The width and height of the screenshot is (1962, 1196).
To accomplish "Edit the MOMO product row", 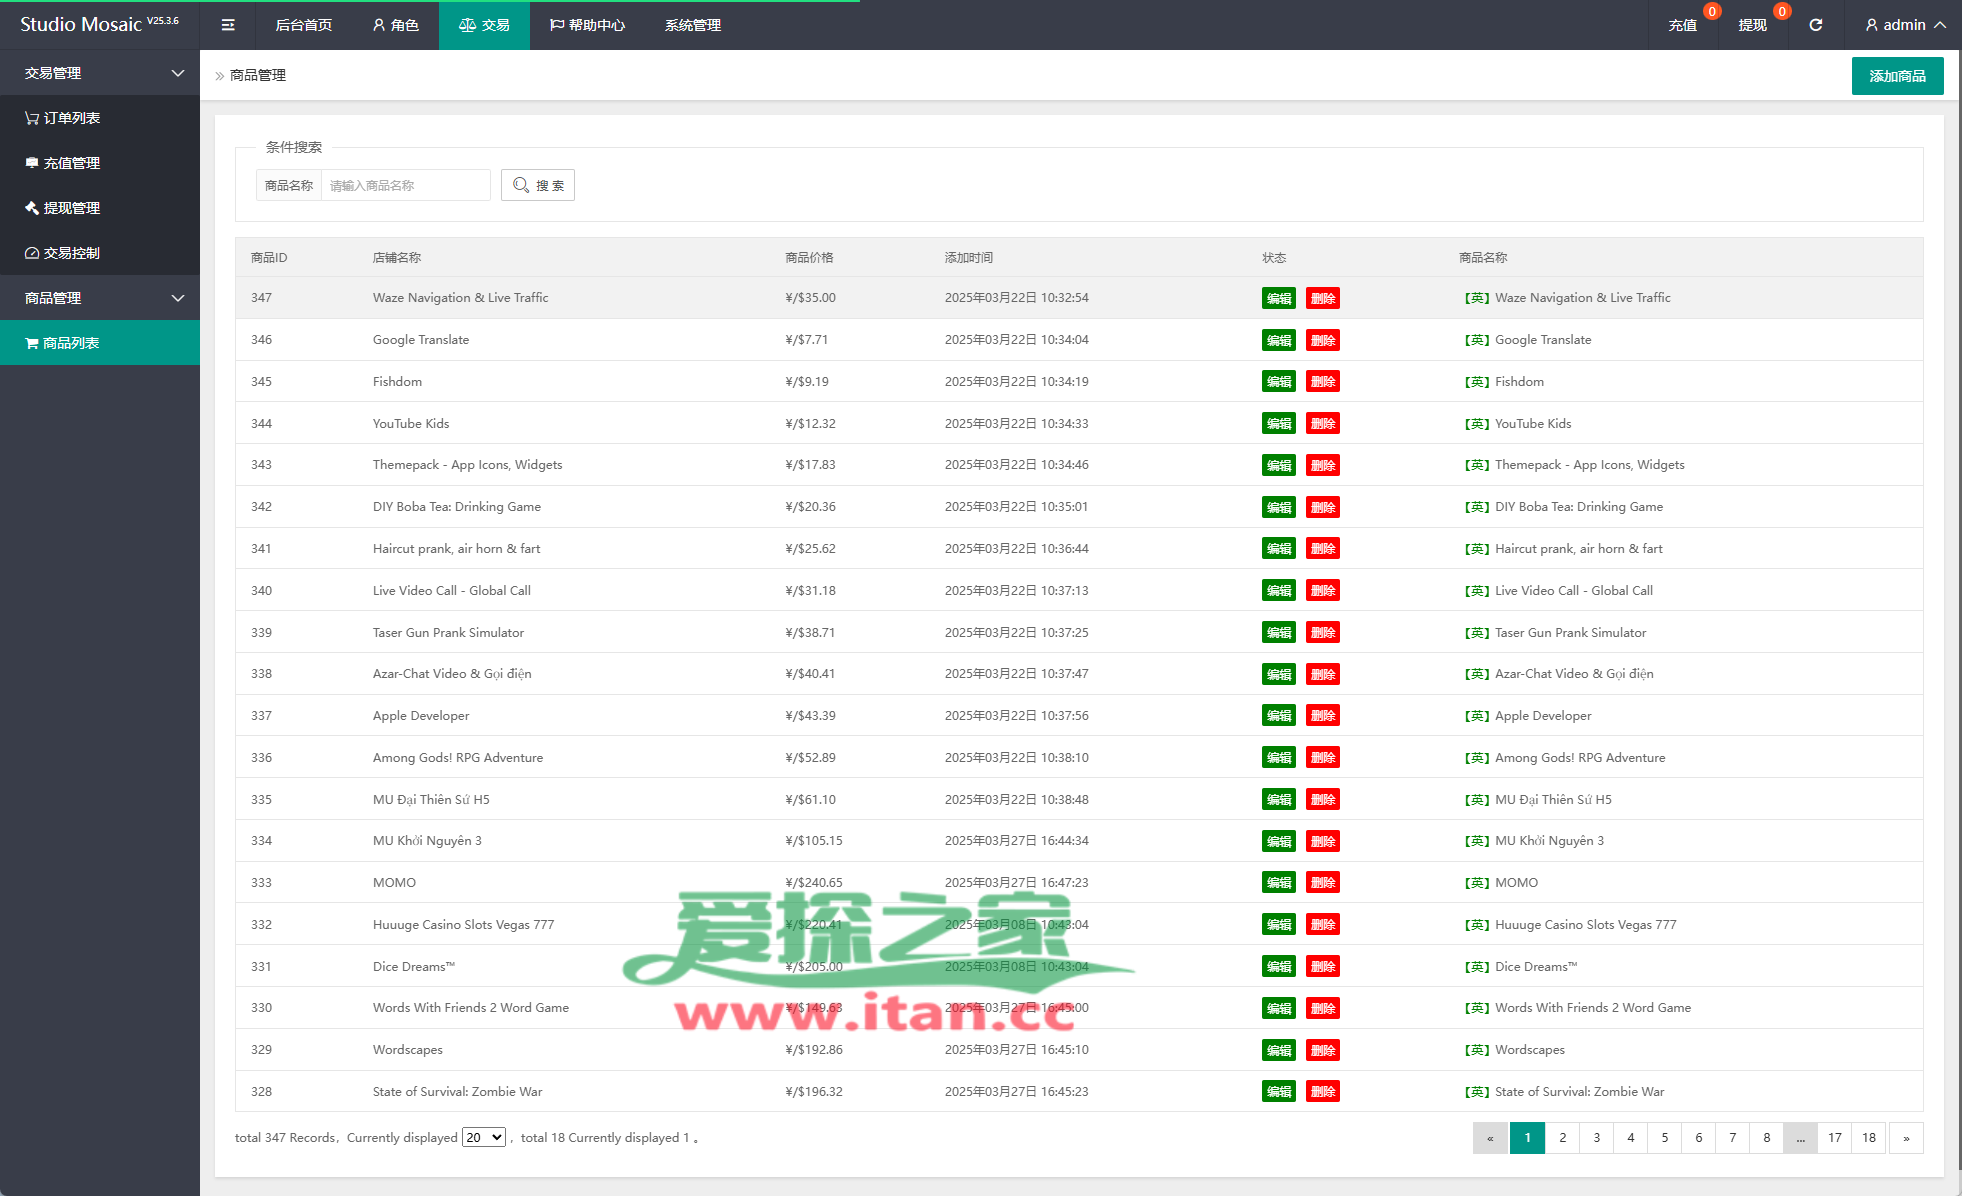I will point(1279,883).
